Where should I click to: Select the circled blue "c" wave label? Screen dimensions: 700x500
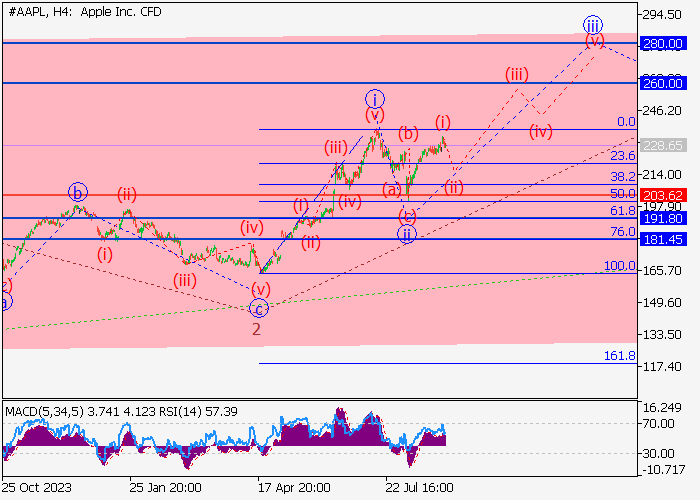pyautogui.click(x=259, y=308)
